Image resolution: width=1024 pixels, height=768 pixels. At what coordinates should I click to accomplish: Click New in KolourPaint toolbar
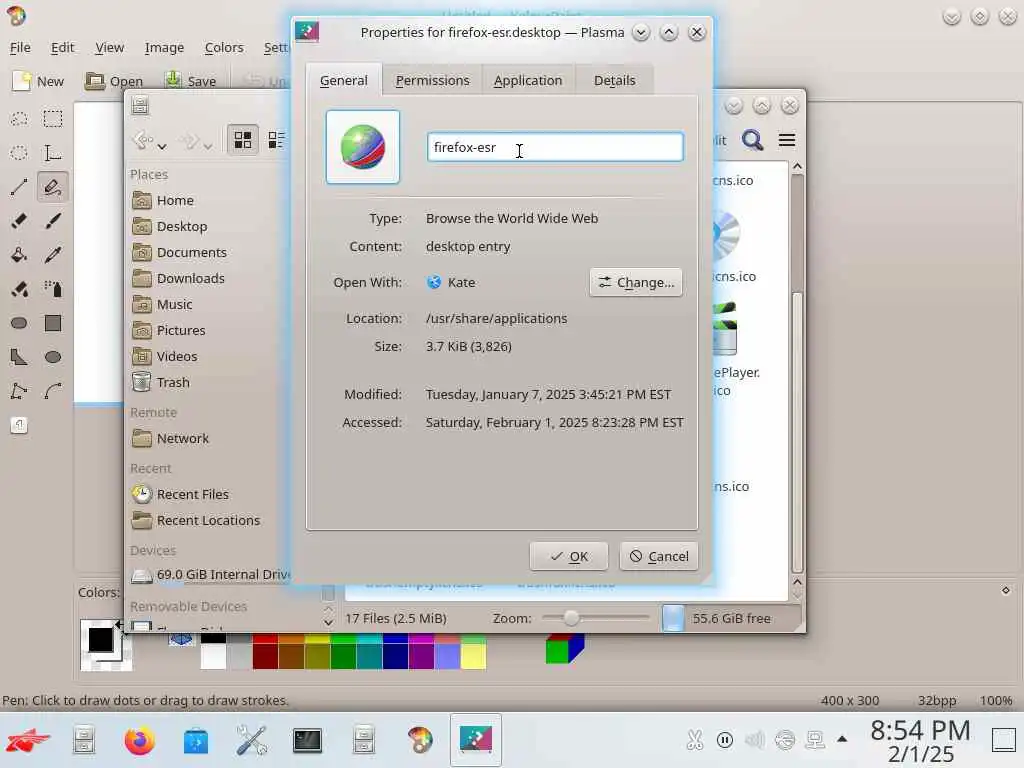pyautogui.click(x=38, y=81)
